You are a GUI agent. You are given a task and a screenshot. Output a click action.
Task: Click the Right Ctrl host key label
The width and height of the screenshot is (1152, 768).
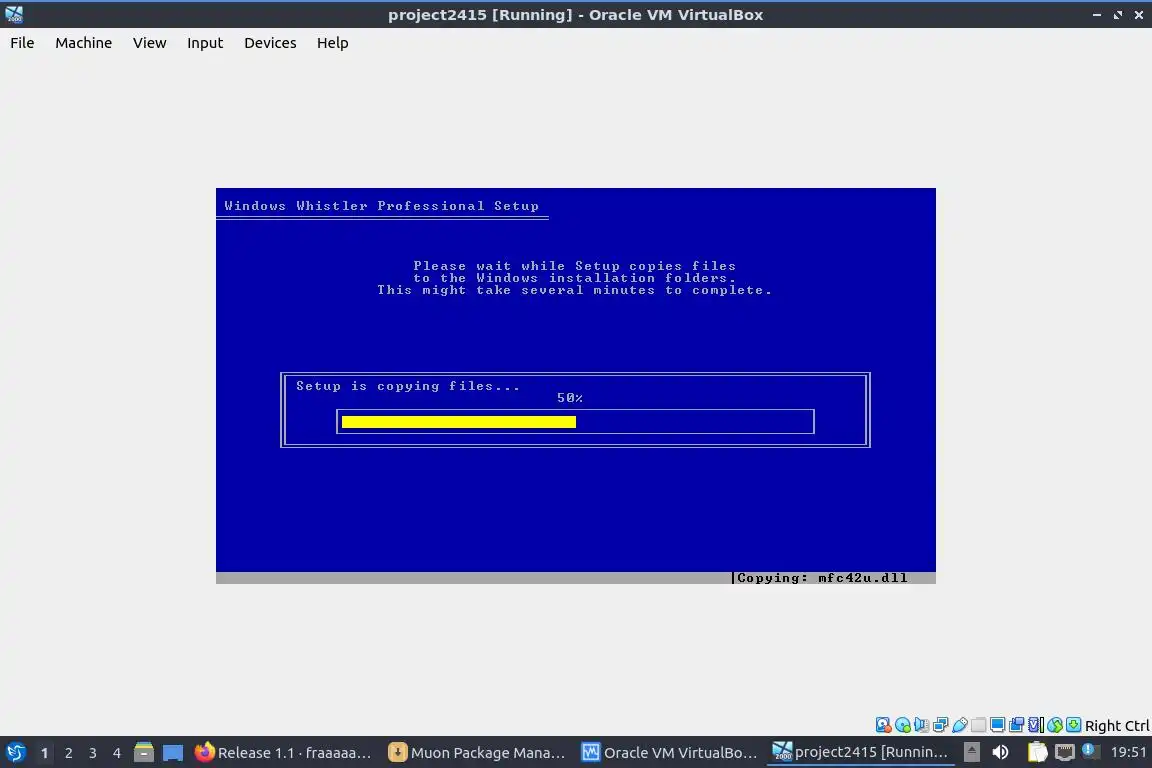coord(1117,725)
